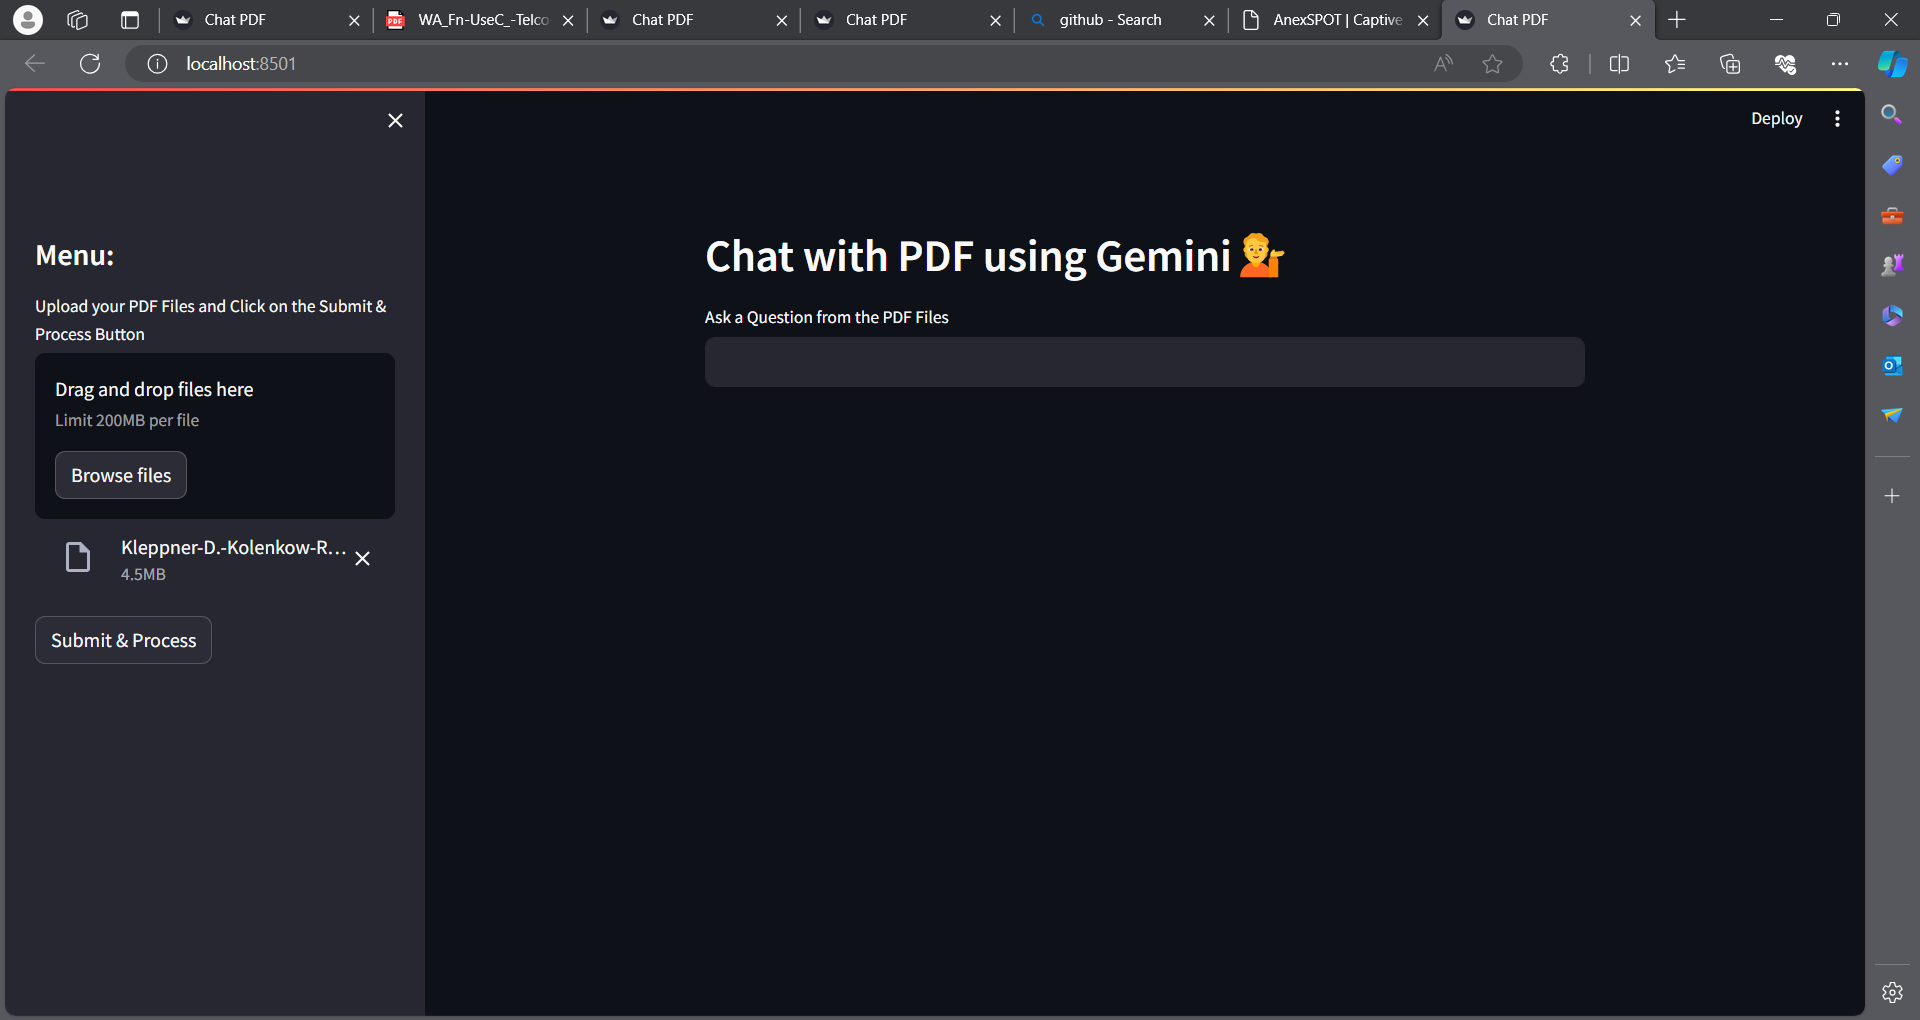
Task: Launch Games from the right sidebar
Action: click(1892, 264)
